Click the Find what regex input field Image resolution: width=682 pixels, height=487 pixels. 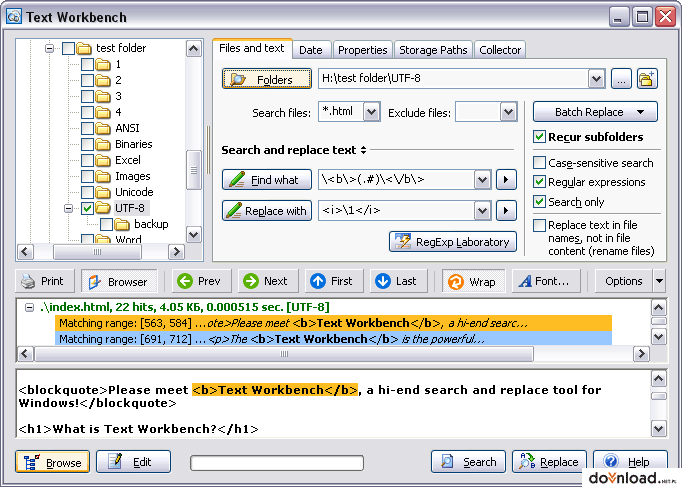396,180
